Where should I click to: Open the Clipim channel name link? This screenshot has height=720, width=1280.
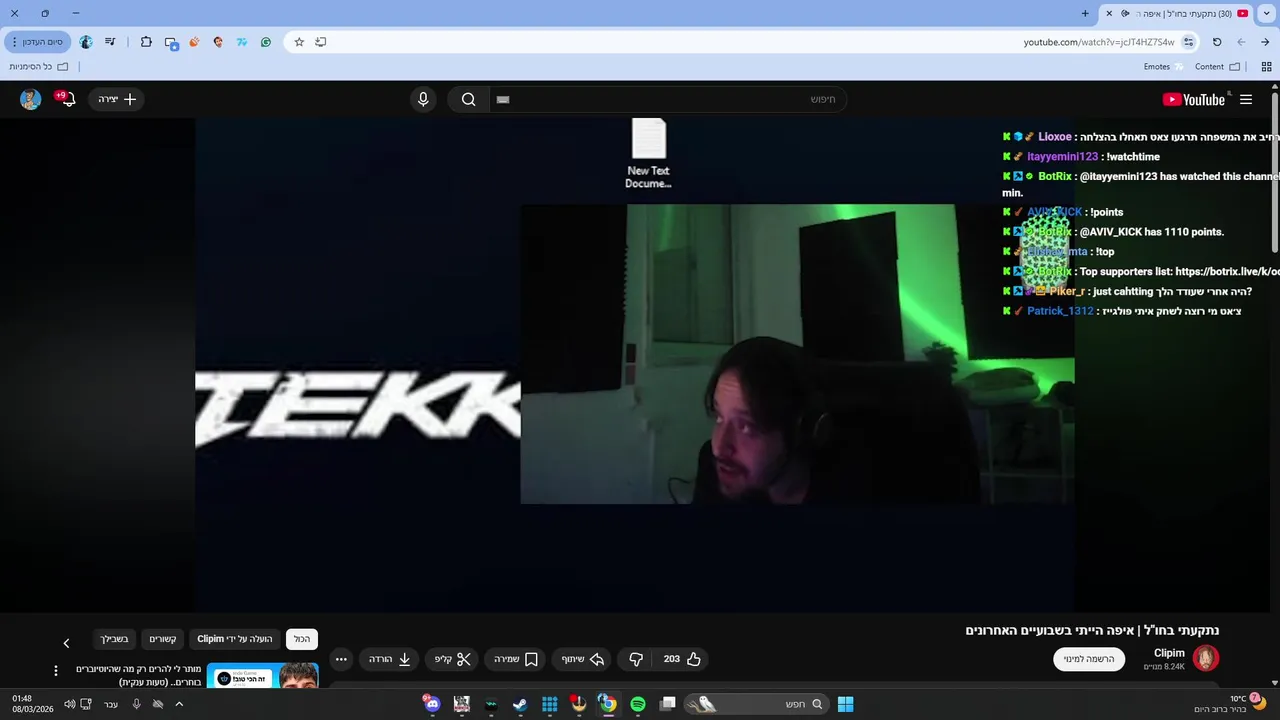(x=1169, y=653)
